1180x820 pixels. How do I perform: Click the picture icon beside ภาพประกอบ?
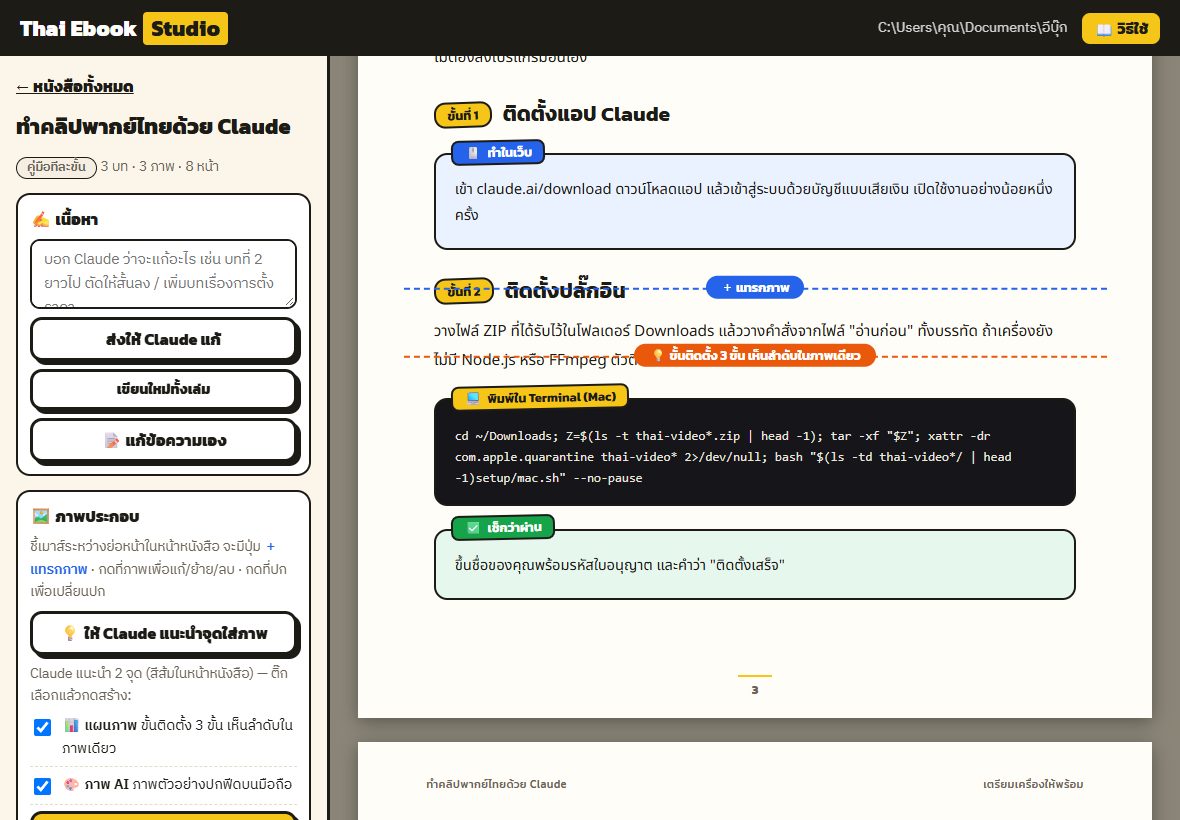point(41,516)
